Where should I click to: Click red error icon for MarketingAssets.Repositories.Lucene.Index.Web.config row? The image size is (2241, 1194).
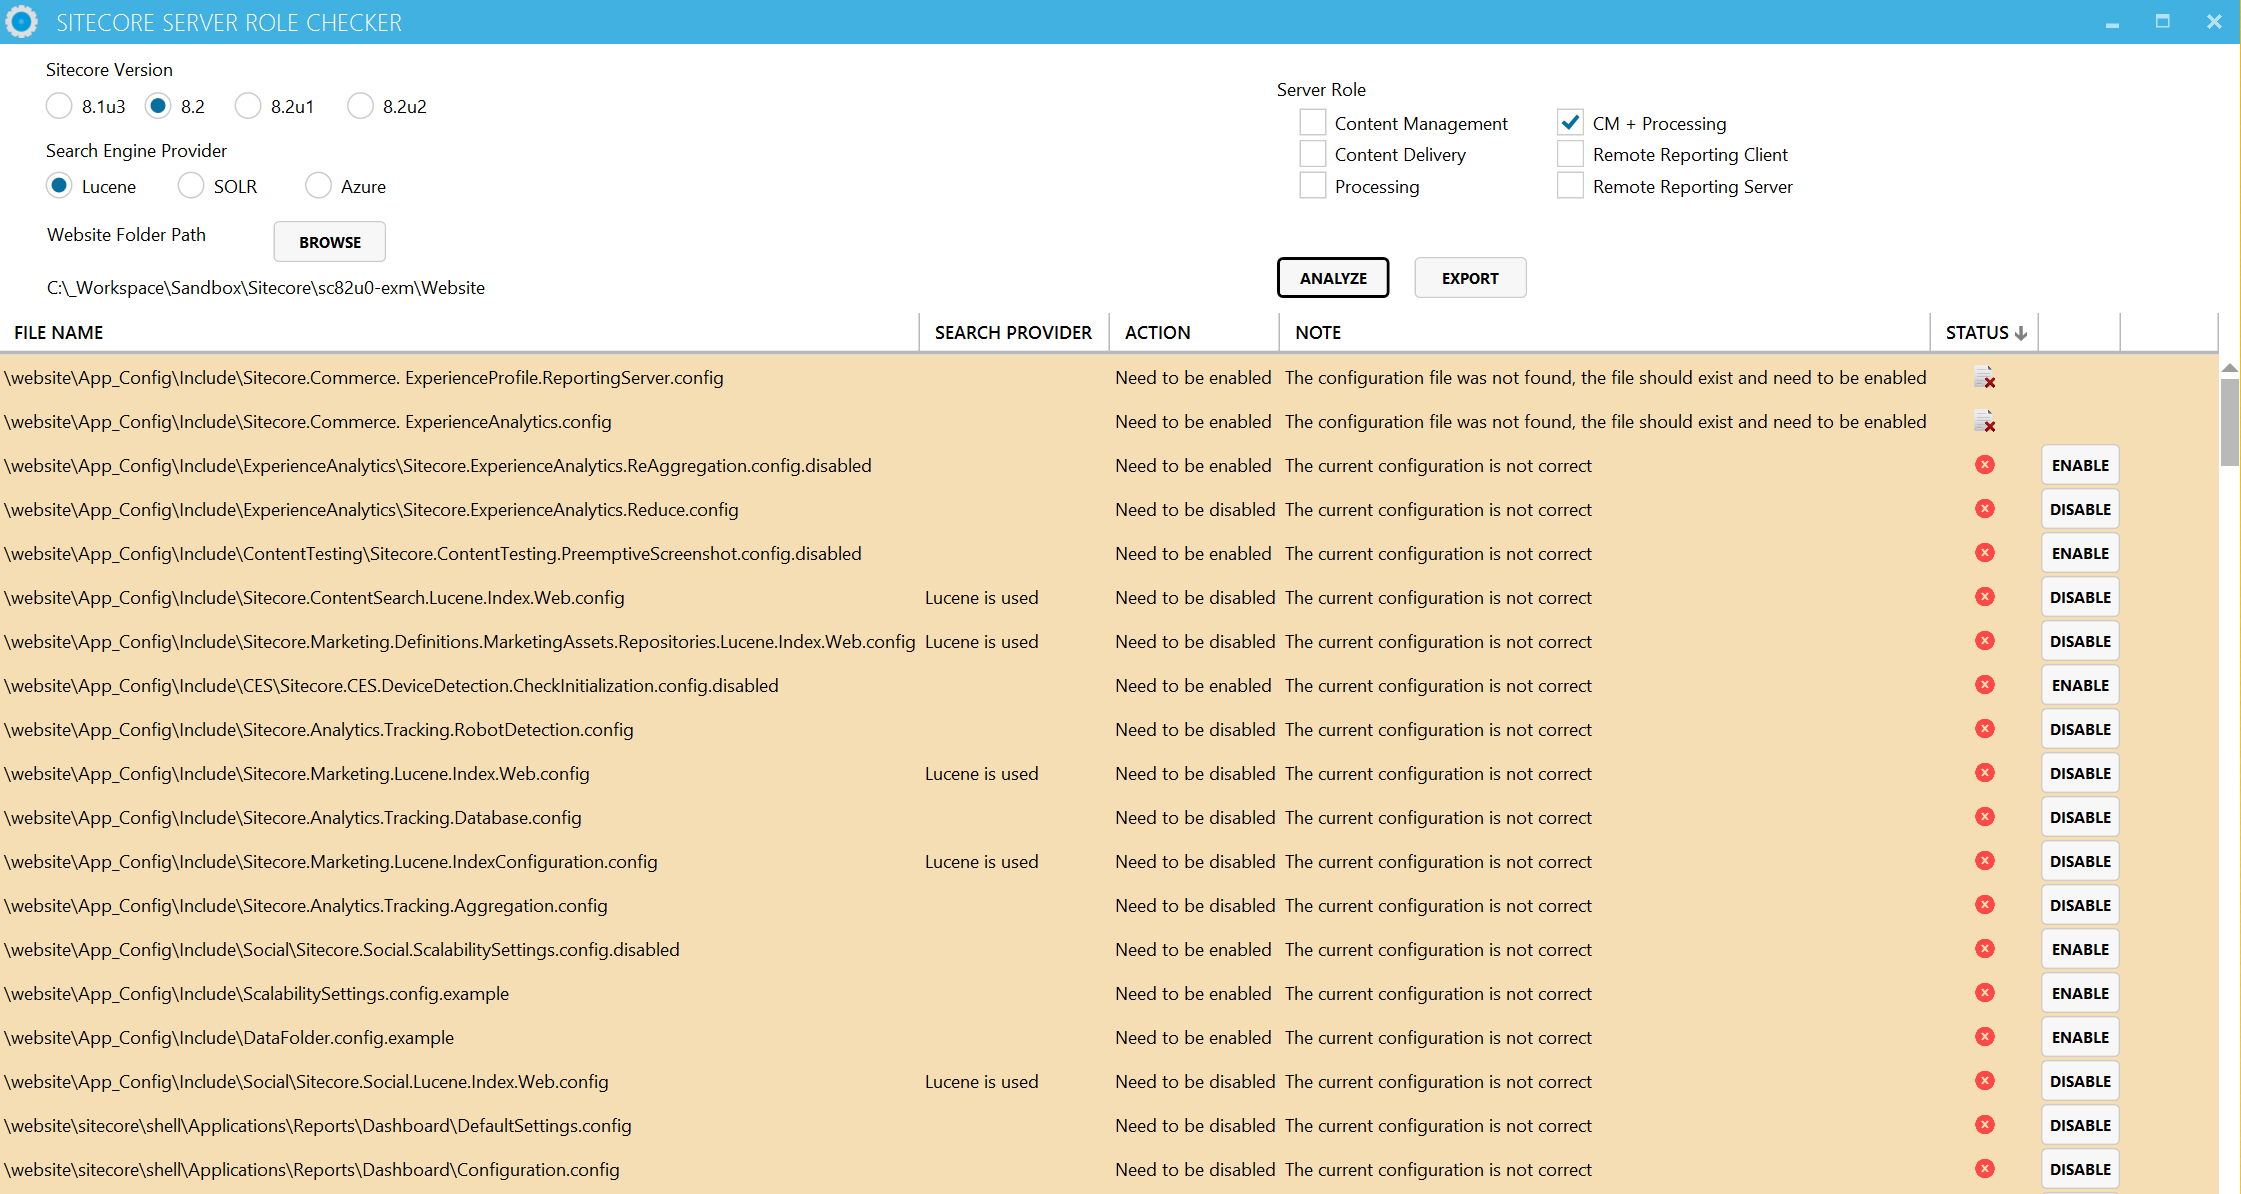pos(1985,641)
